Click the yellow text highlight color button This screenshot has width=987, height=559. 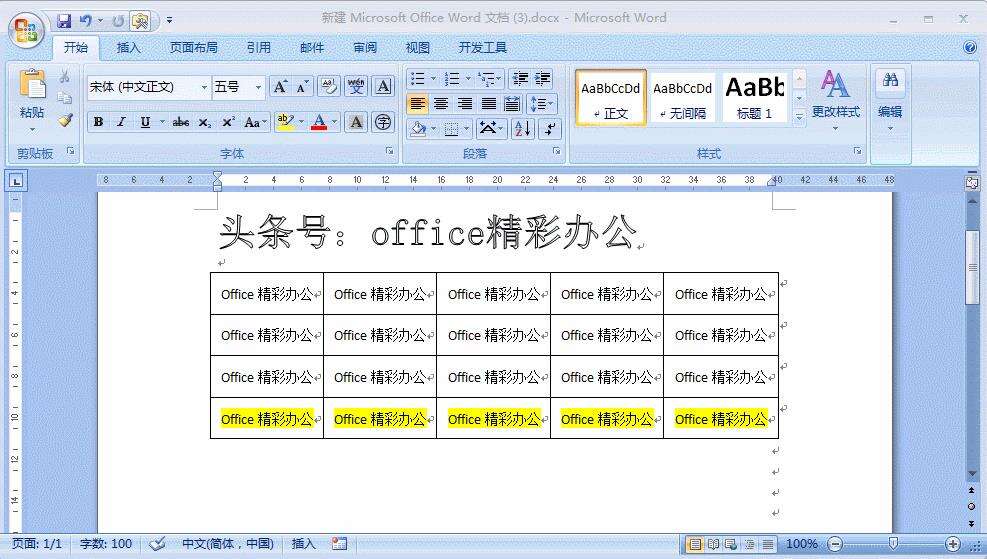285,122
